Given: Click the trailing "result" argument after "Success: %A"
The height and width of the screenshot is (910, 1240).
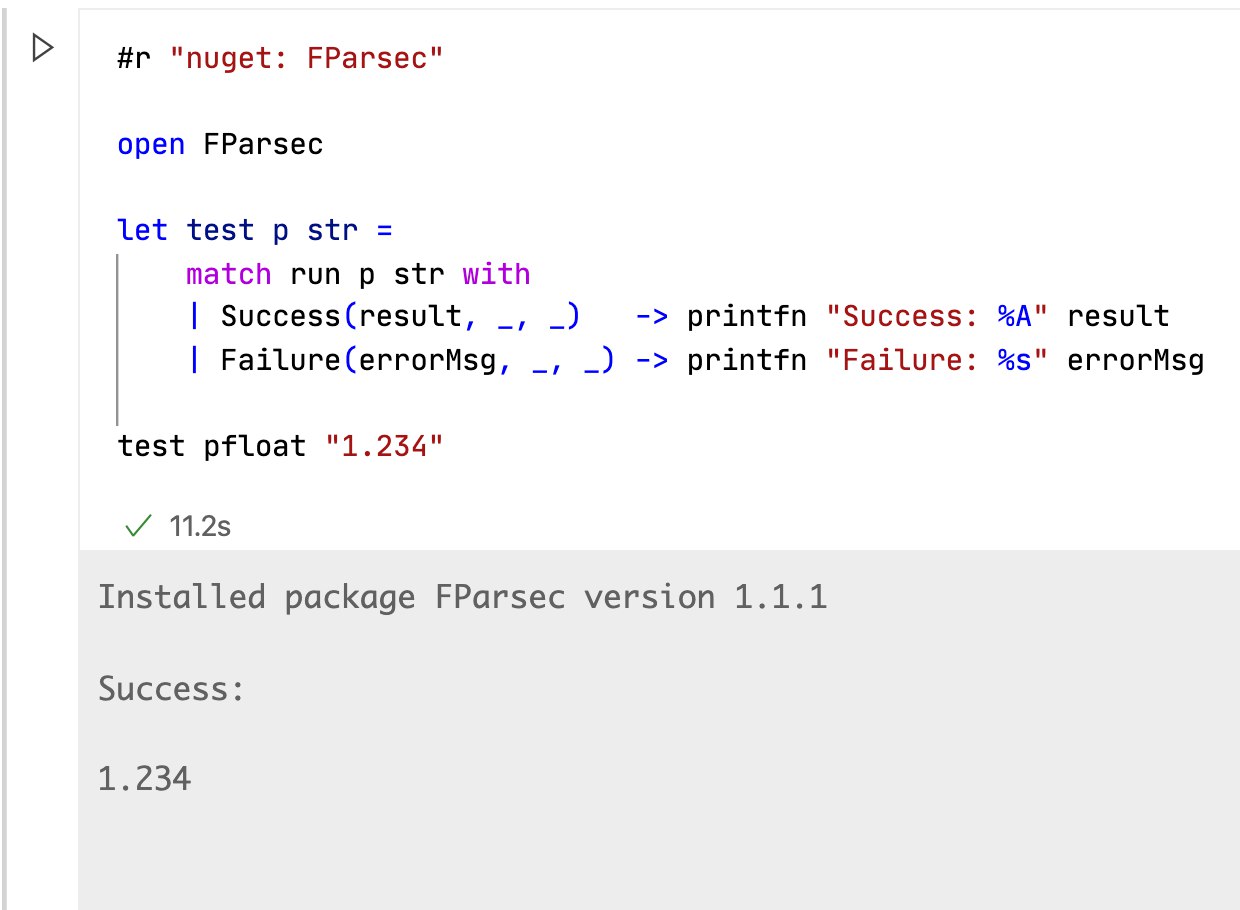Looking at the screenshot, I should (x=1118, y=317).
